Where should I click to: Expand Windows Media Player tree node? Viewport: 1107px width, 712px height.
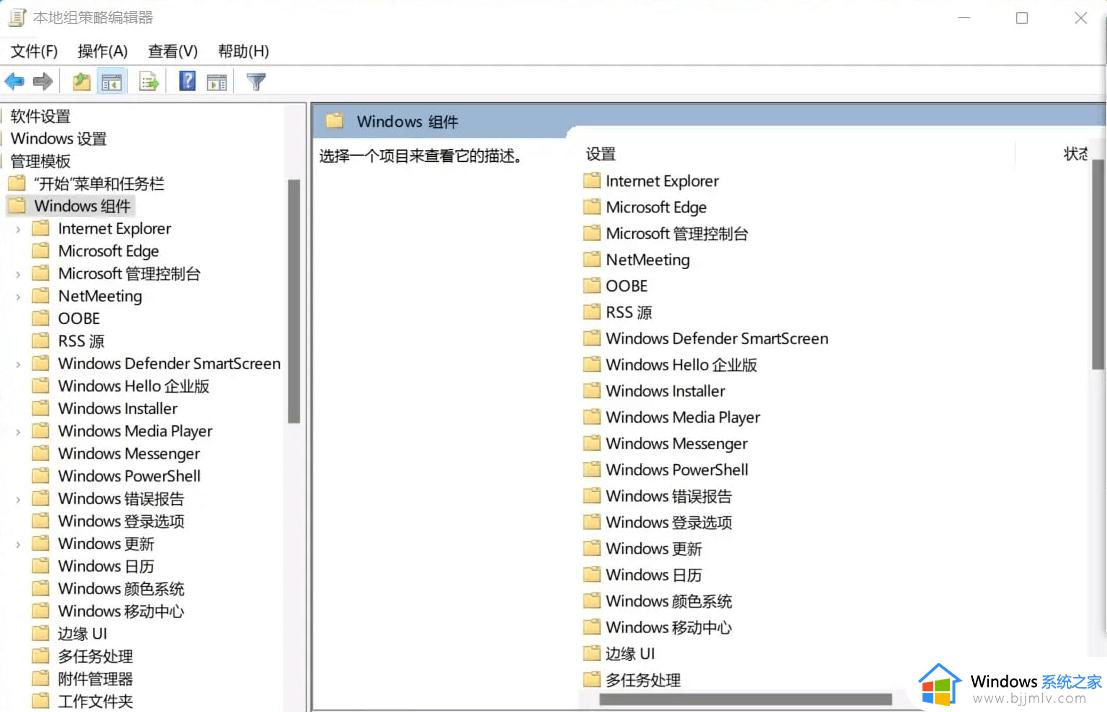pos(18,432)
